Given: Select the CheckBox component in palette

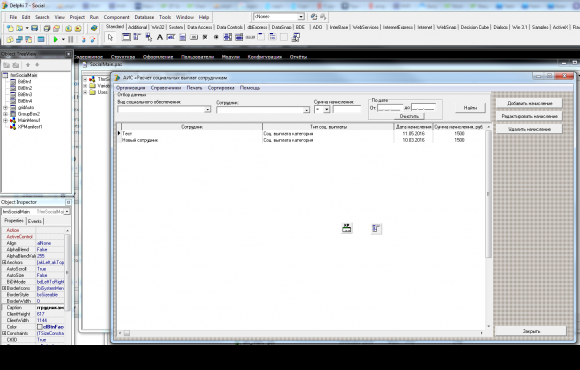Looking at the screenshot, I should (x=205, y=37).
